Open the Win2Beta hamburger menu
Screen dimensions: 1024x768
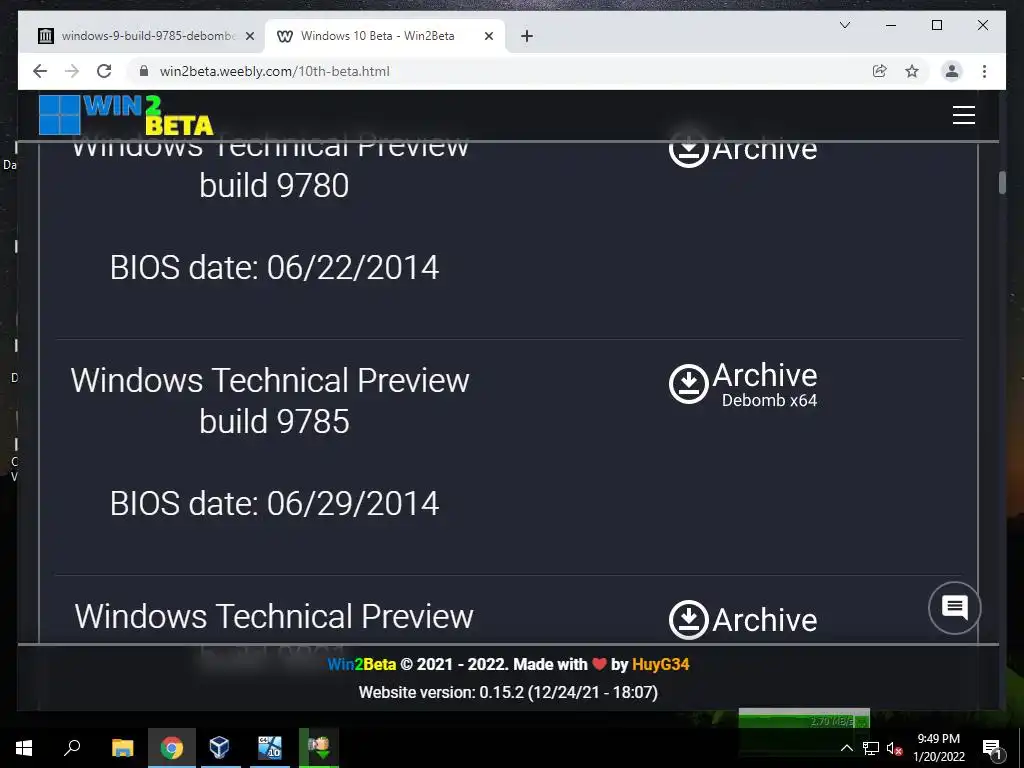(963, 115)
